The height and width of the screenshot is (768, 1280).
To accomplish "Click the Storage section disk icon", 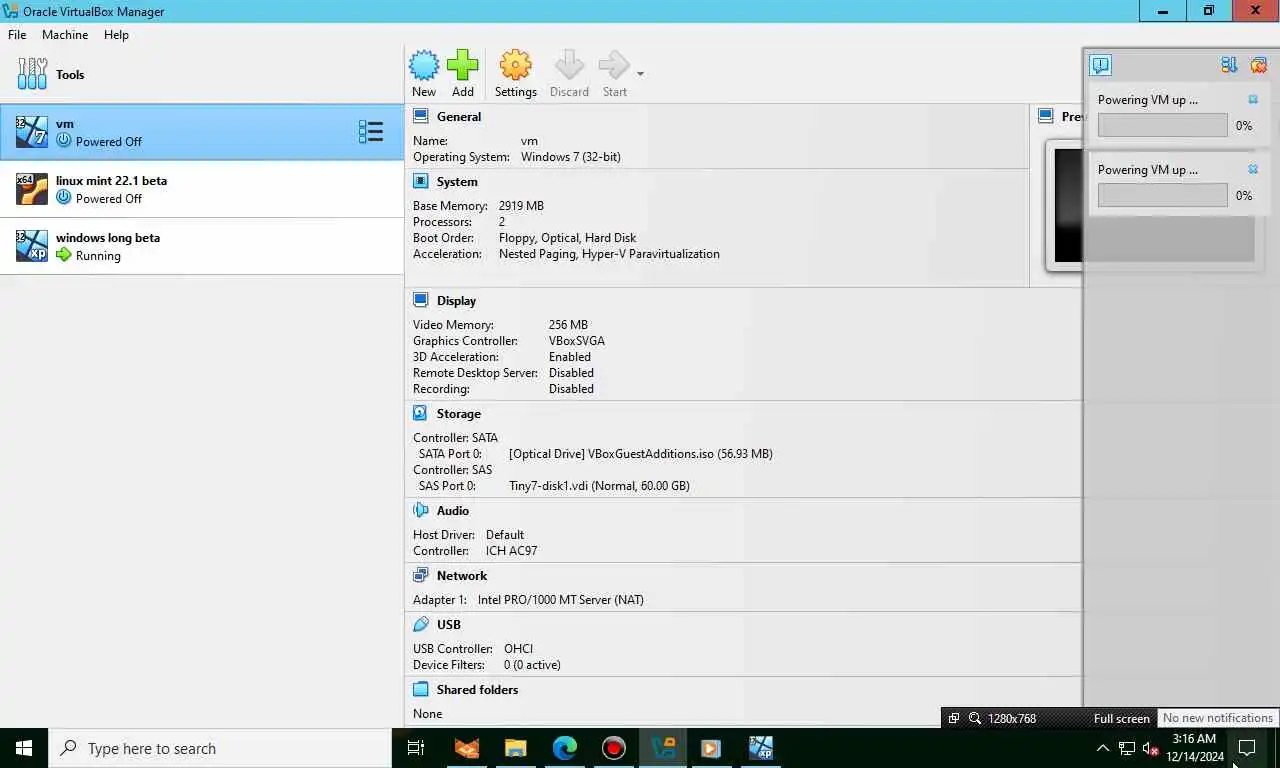I will [421, 414].
